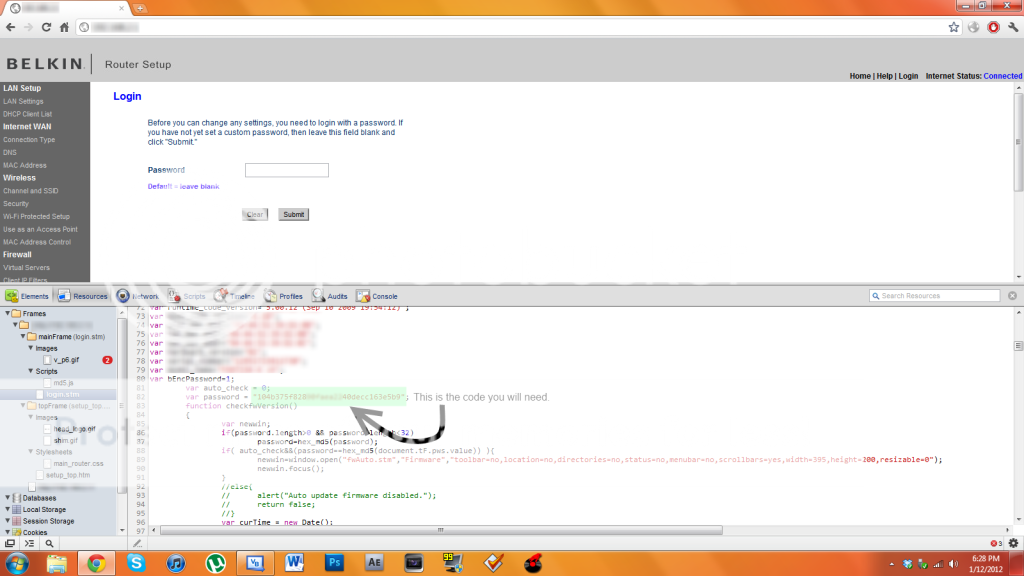Collapse the topFrame node
Image resolution: width=1024 pixels, height=576 pixels.
click(x=23, y=406)
